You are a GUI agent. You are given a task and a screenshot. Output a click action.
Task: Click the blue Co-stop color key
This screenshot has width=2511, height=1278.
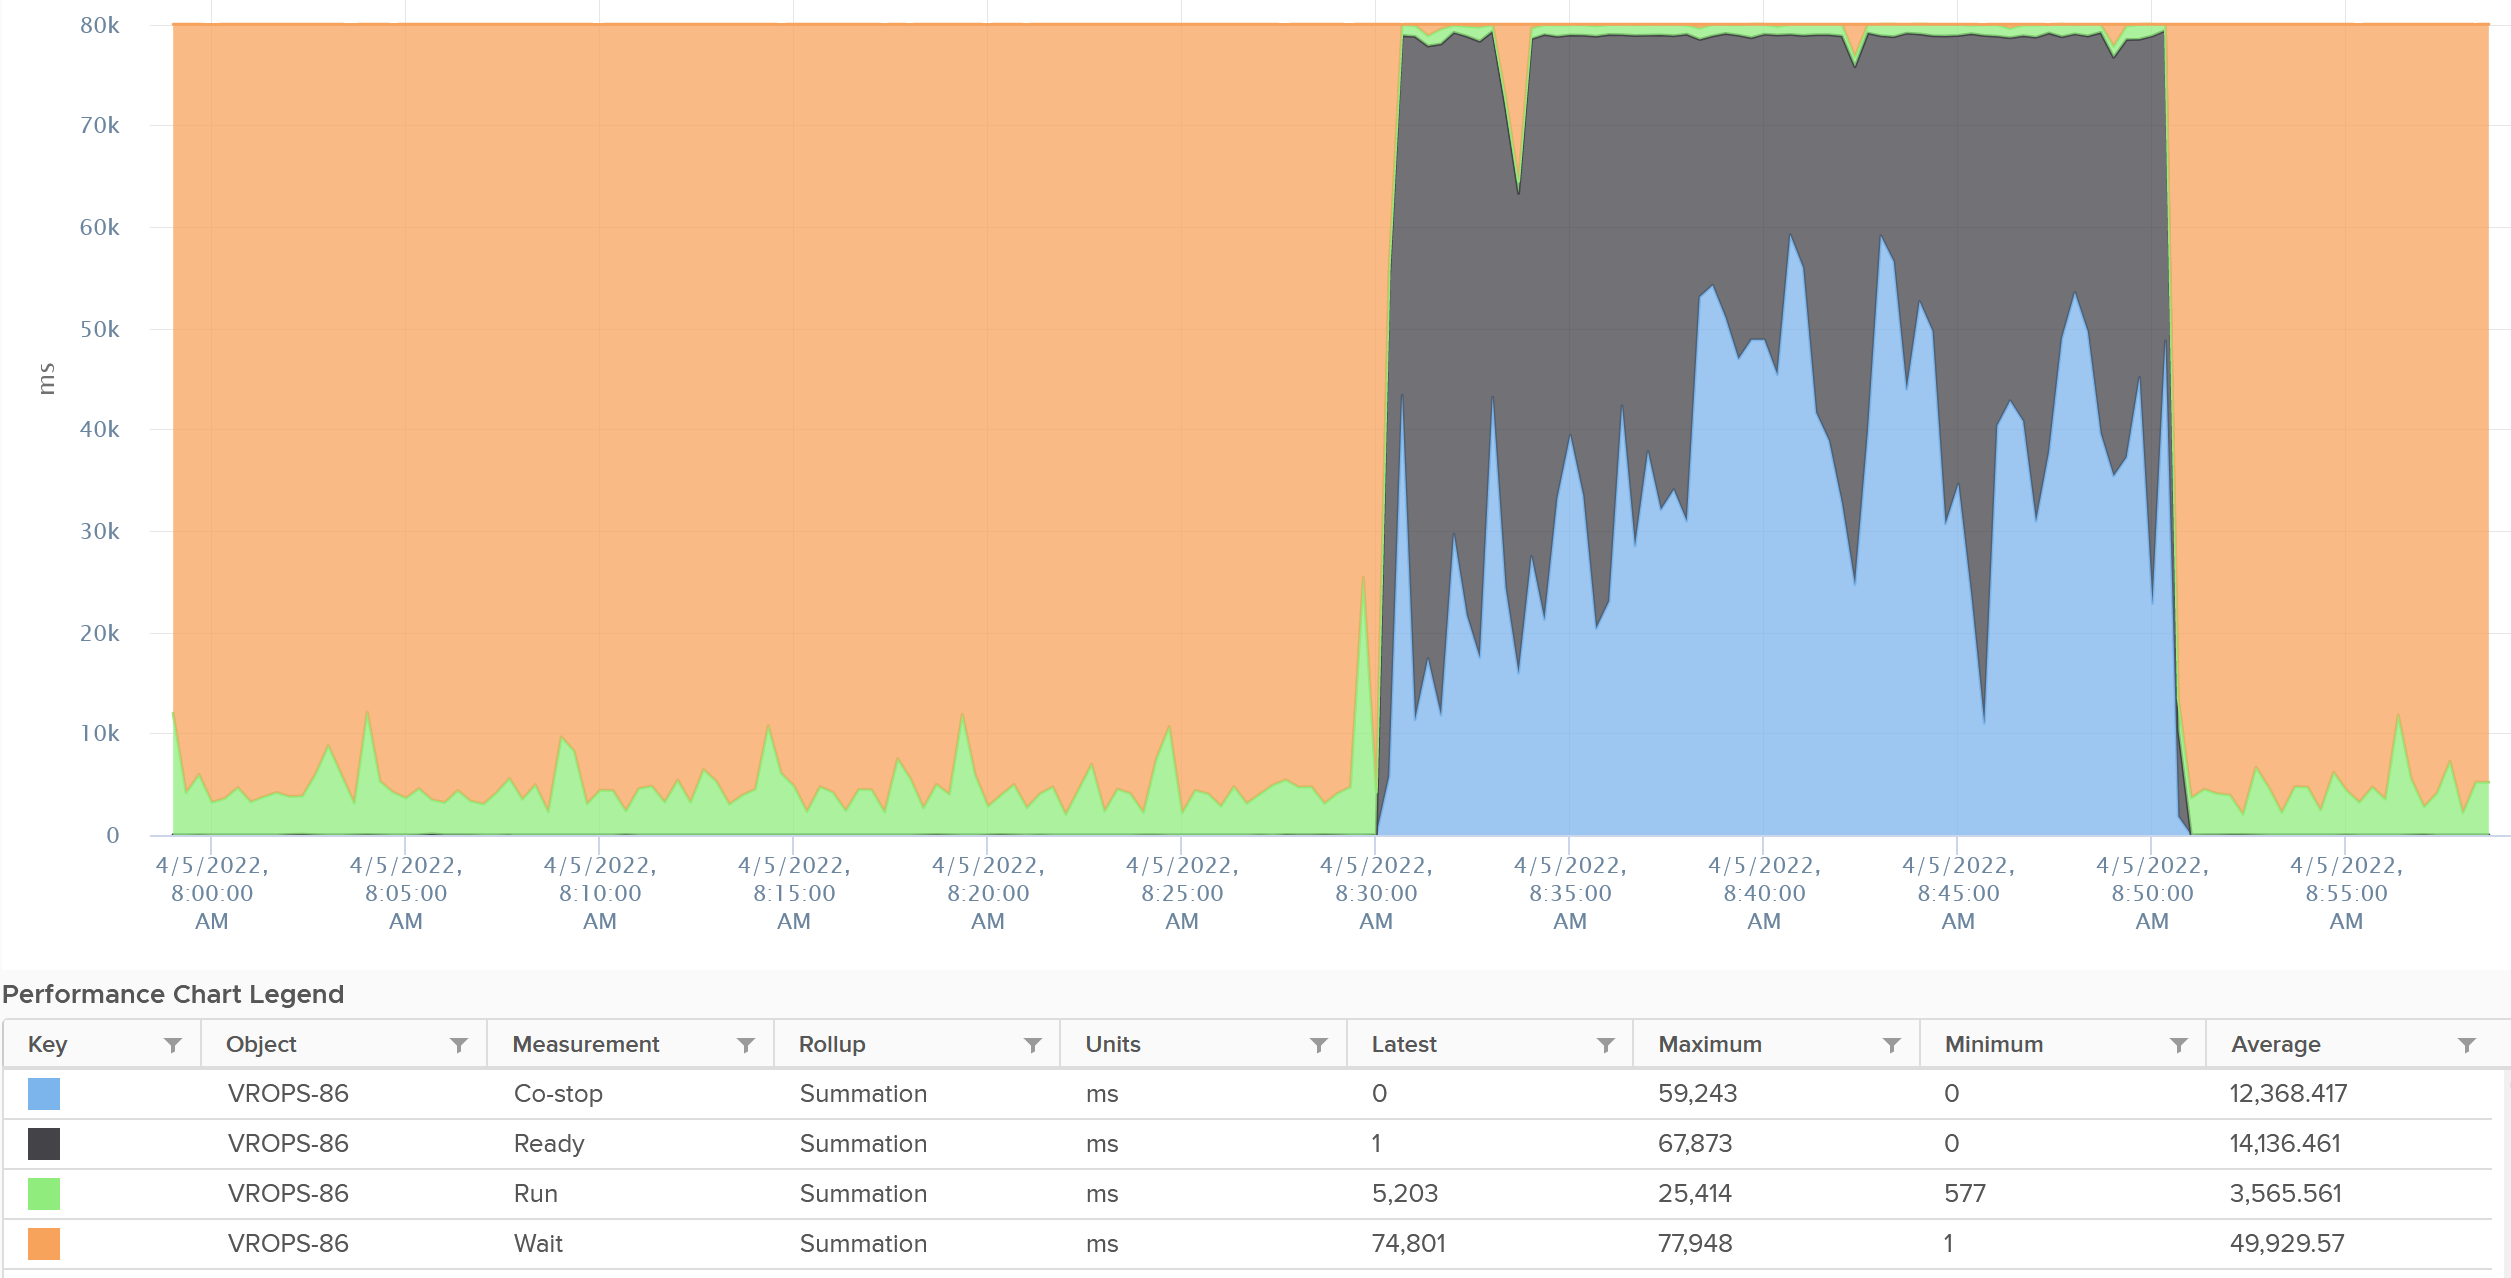point(44,1094)
